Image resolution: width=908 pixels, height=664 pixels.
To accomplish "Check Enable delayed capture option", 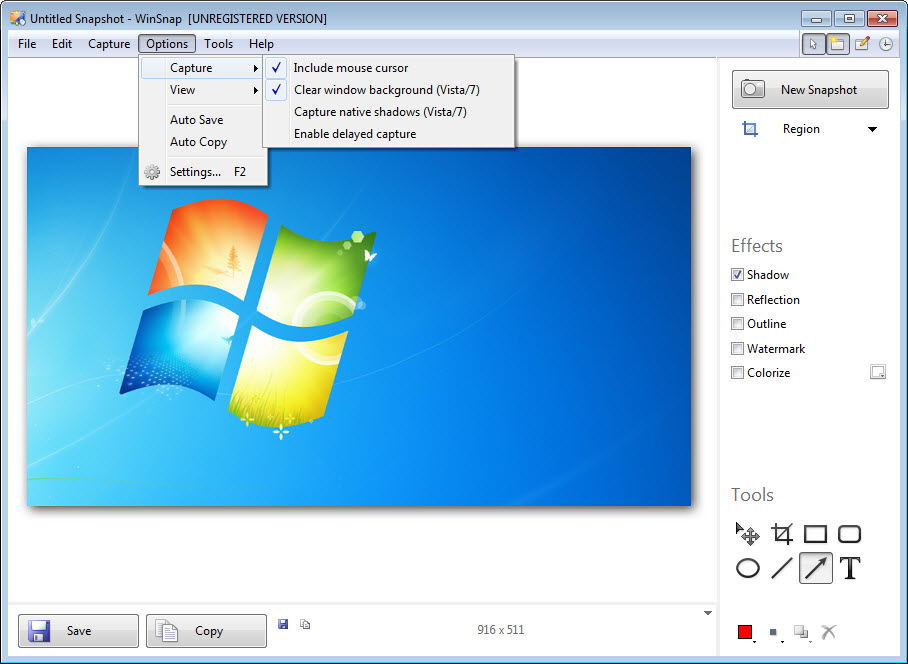I will (389, 134).
